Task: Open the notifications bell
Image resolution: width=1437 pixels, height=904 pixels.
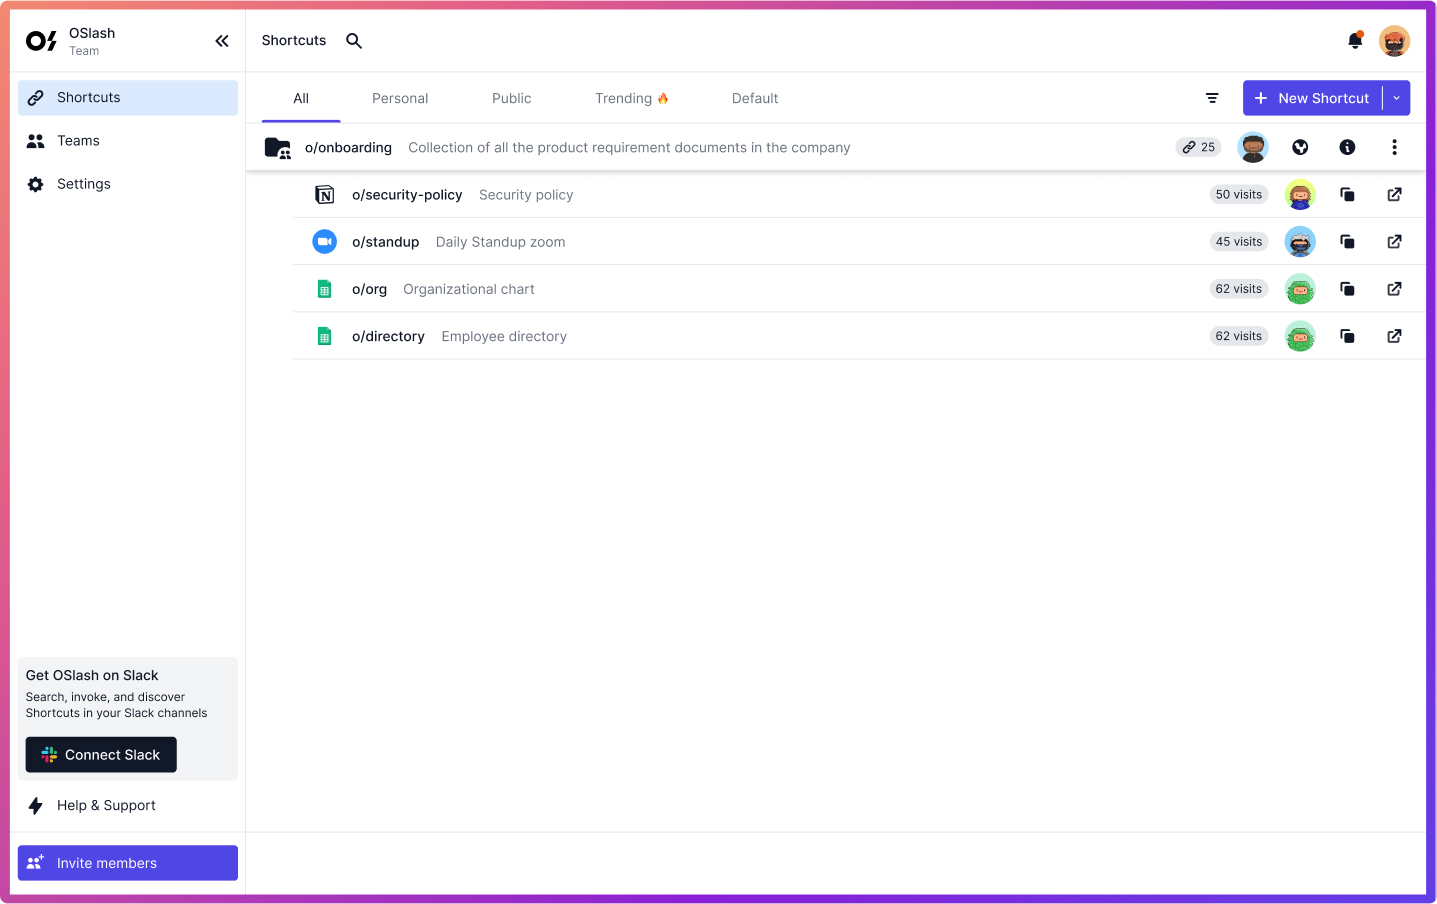Action: [x=1355, y=41]
